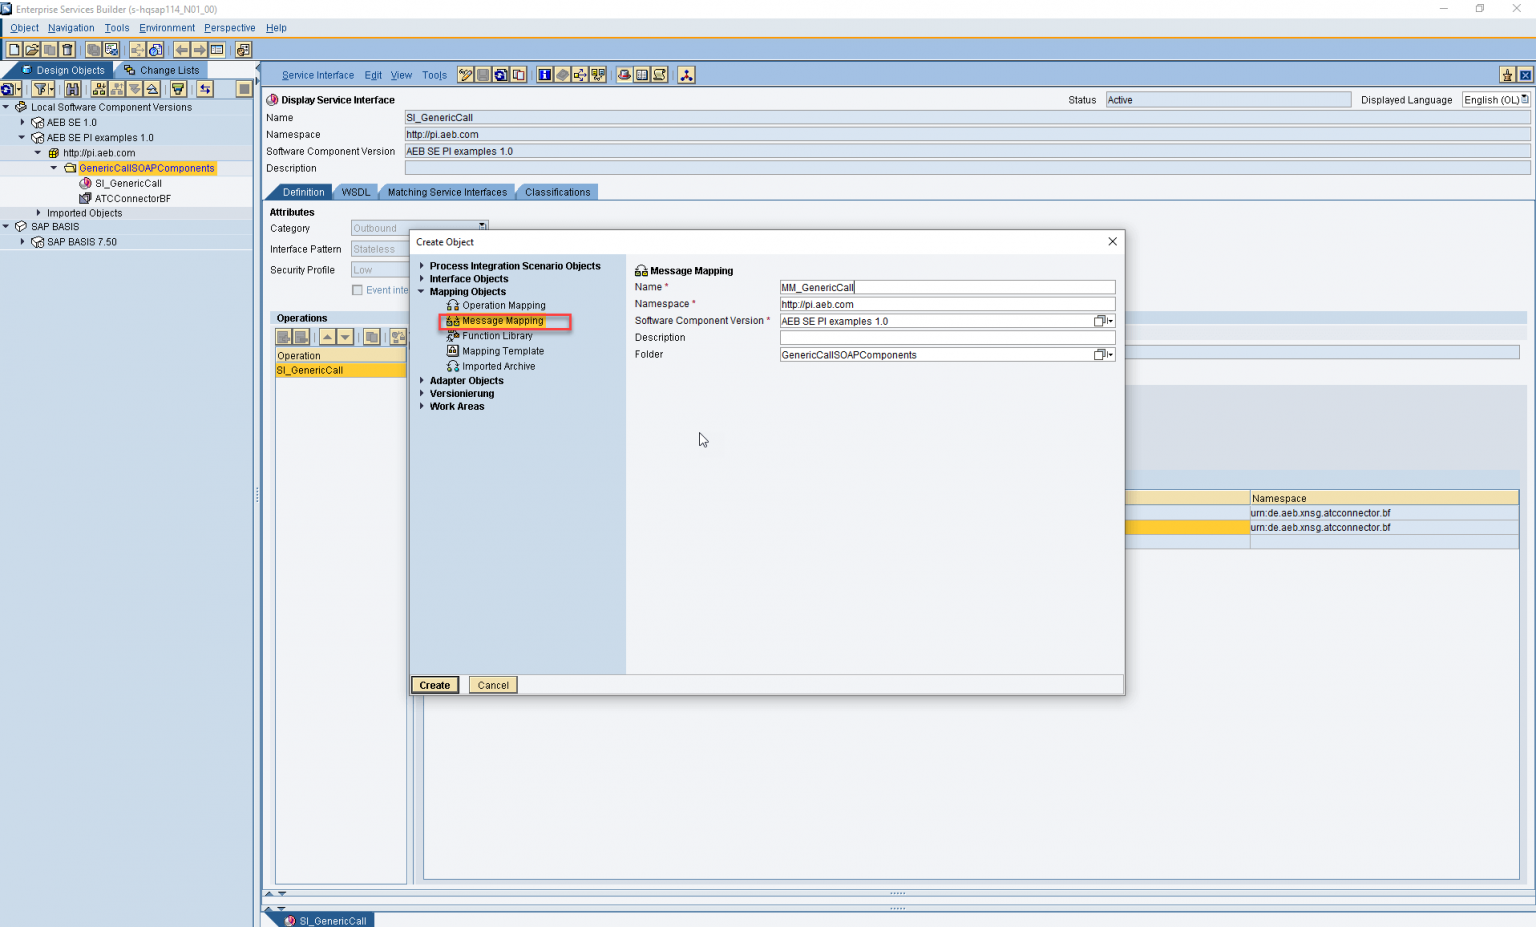
Task: Click the Description input field in the dialog
Action: pyautogui.click(x=947, y=337)
